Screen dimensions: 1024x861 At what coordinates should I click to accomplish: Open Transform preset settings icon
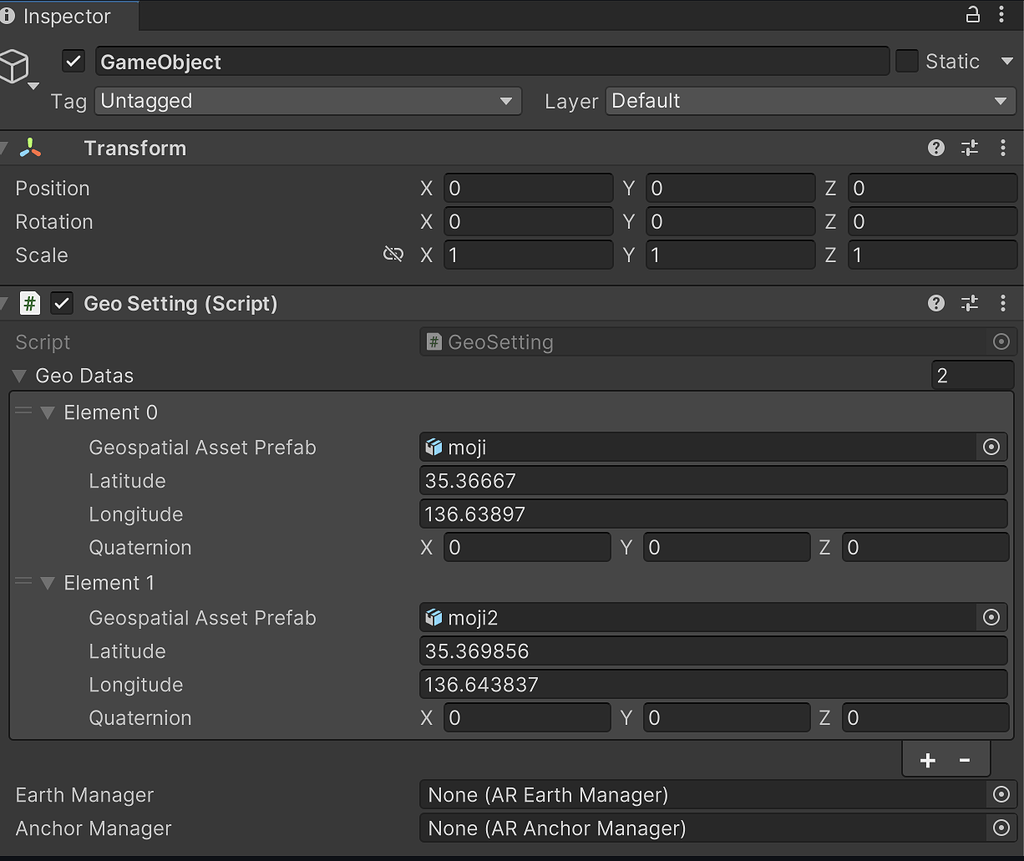point(969,148)
